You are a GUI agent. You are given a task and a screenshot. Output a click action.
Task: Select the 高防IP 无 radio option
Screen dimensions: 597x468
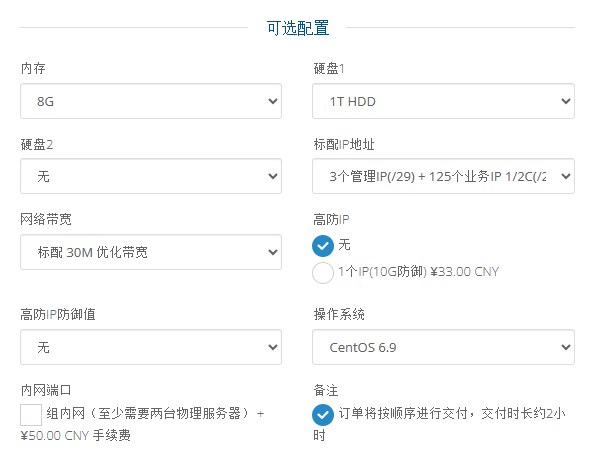[323, 246]
